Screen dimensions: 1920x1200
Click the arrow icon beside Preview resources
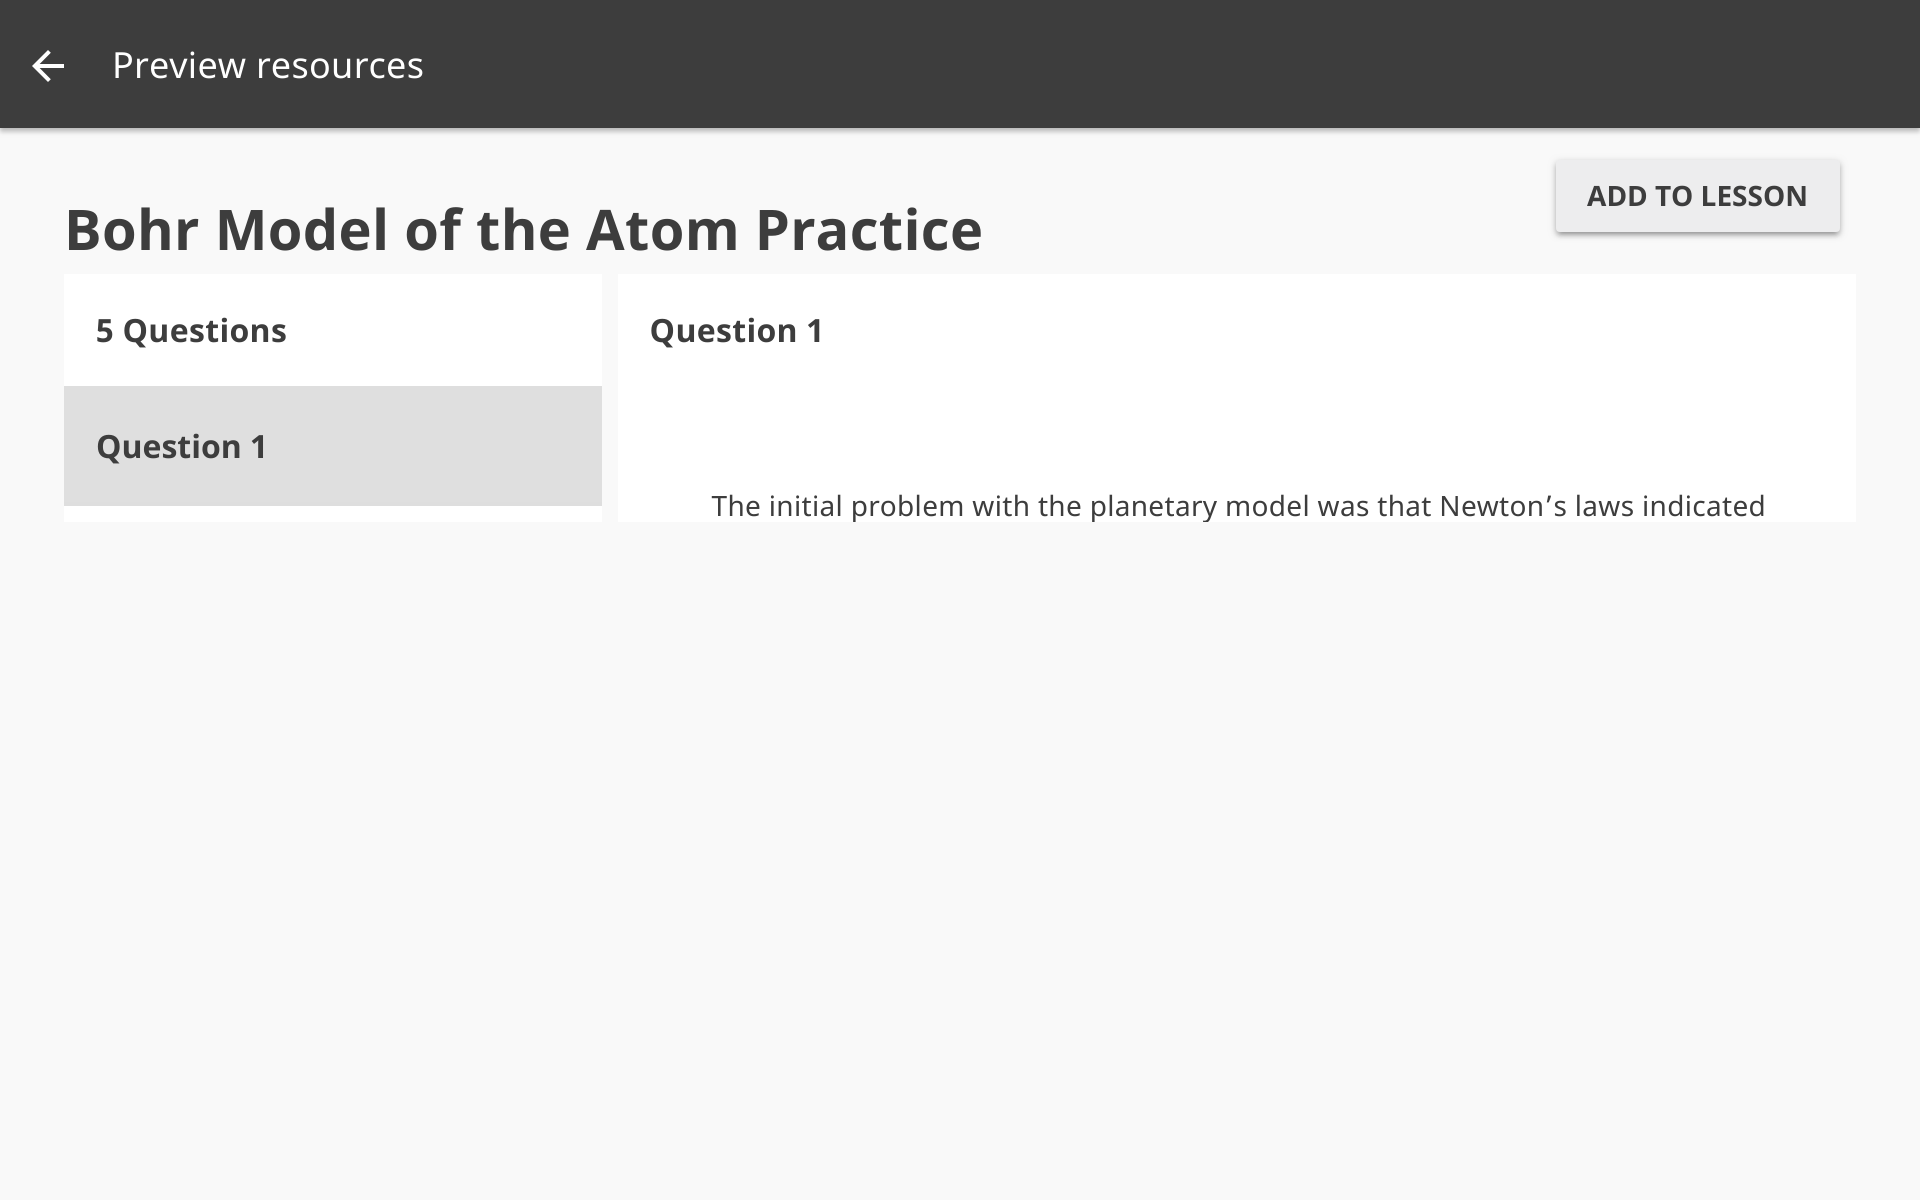click(x=48, y=64)
